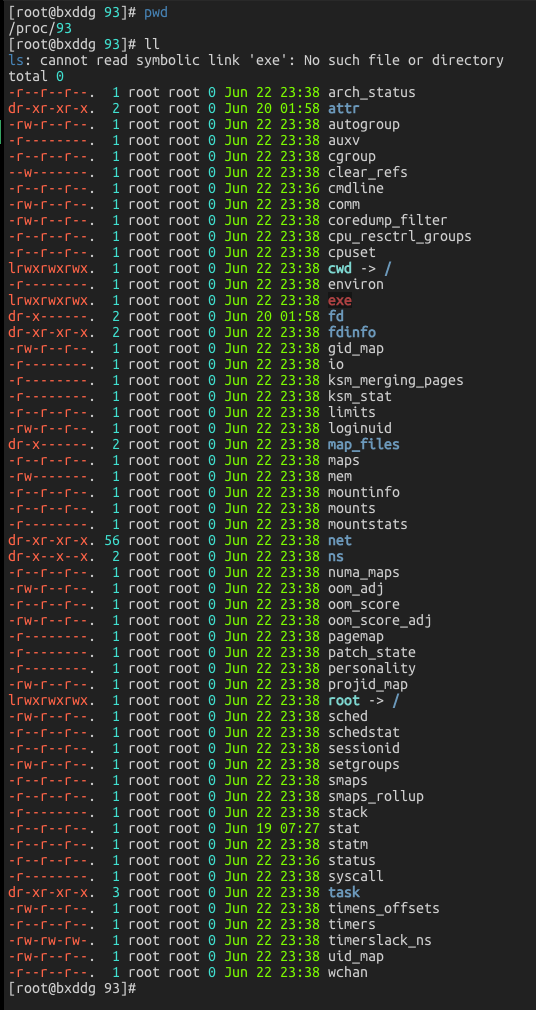Click the 'attr' directory name
This screenshot has width=536, height=1010.
(x=343, y=108)
